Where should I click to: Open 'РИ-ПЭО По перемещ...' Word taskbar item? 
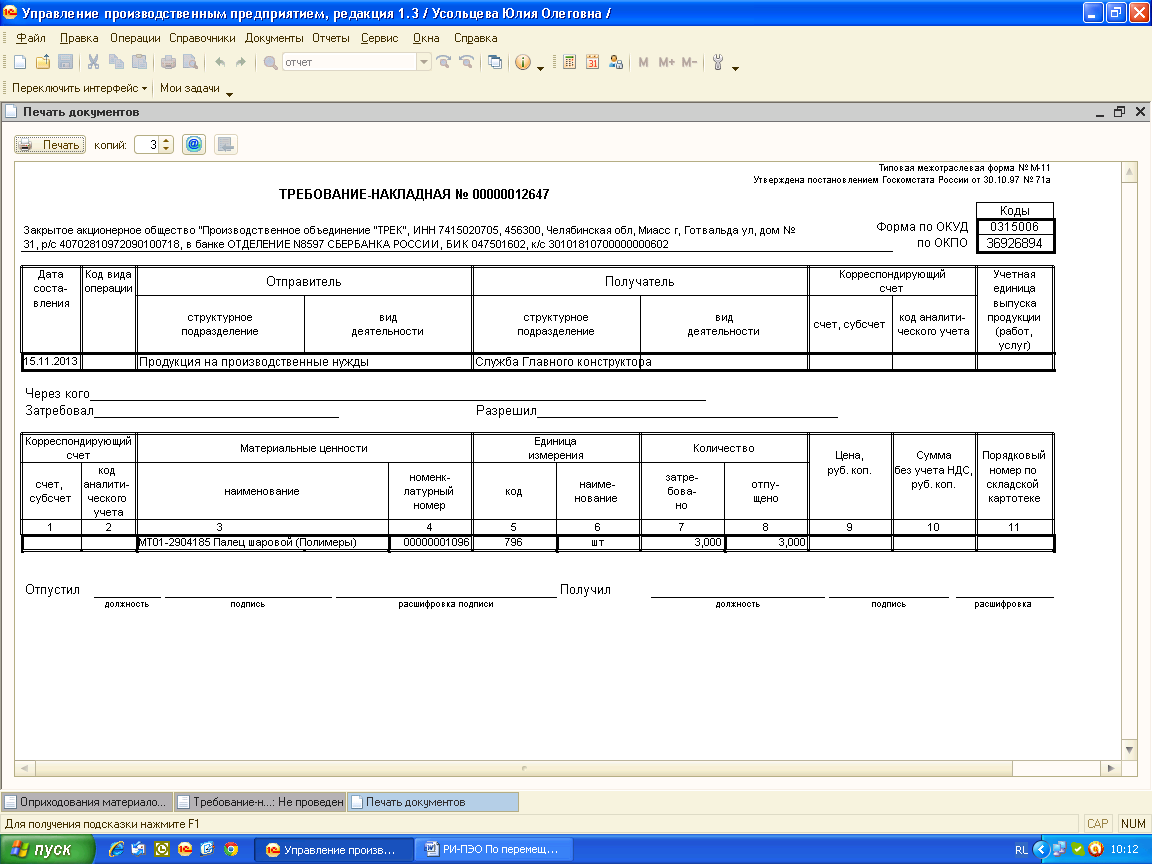pyautogui.click(x=493, y=850)
